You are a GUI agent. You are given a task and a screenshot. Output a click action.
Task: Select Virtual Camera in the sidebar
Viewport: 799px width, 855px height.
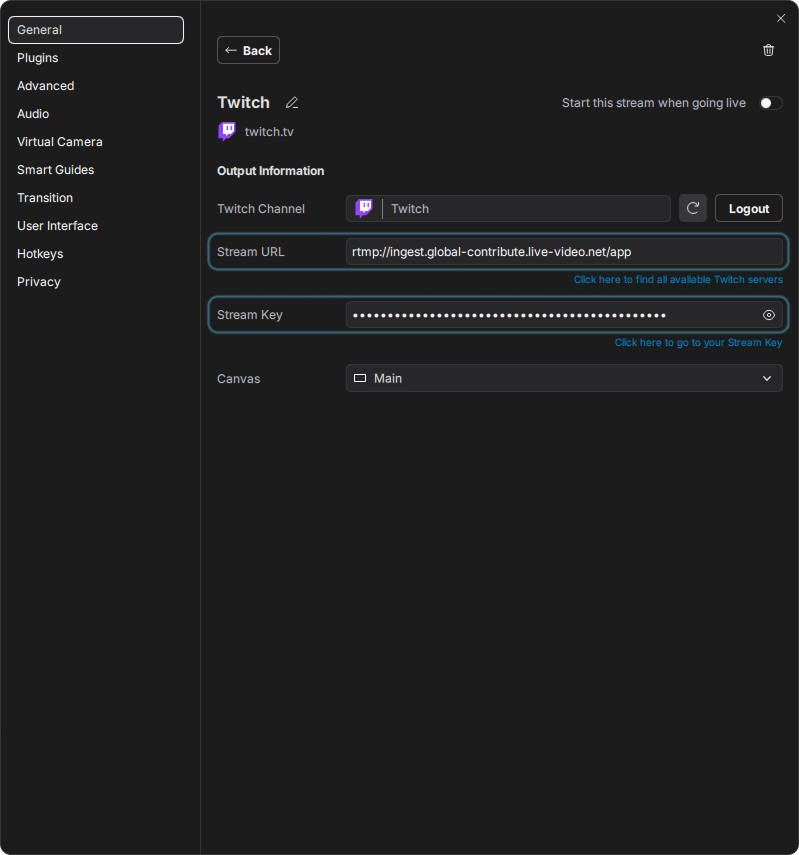pyautogui.click(x=60, y=142)
